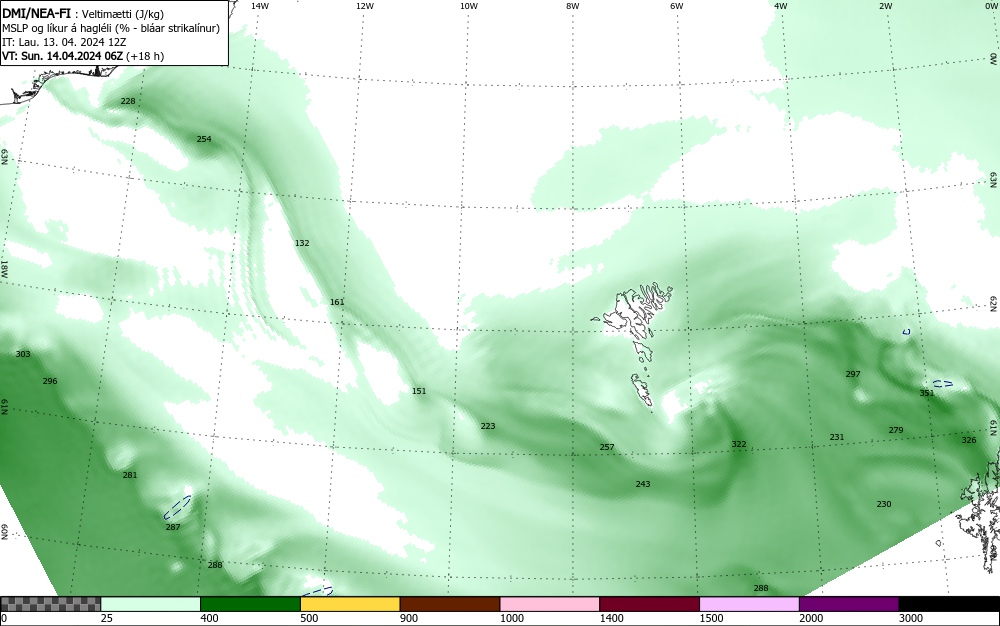The height and width of the screenshot is (626, 1000).
Task: Click the '4W' longitude label
Action: (x=781, y=6)
